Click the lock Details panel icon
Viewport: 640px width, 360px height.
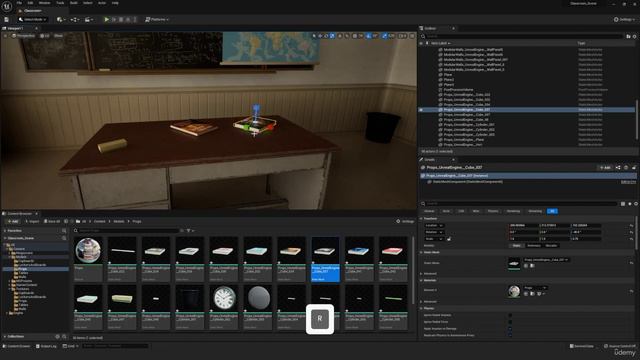[634, 167]
